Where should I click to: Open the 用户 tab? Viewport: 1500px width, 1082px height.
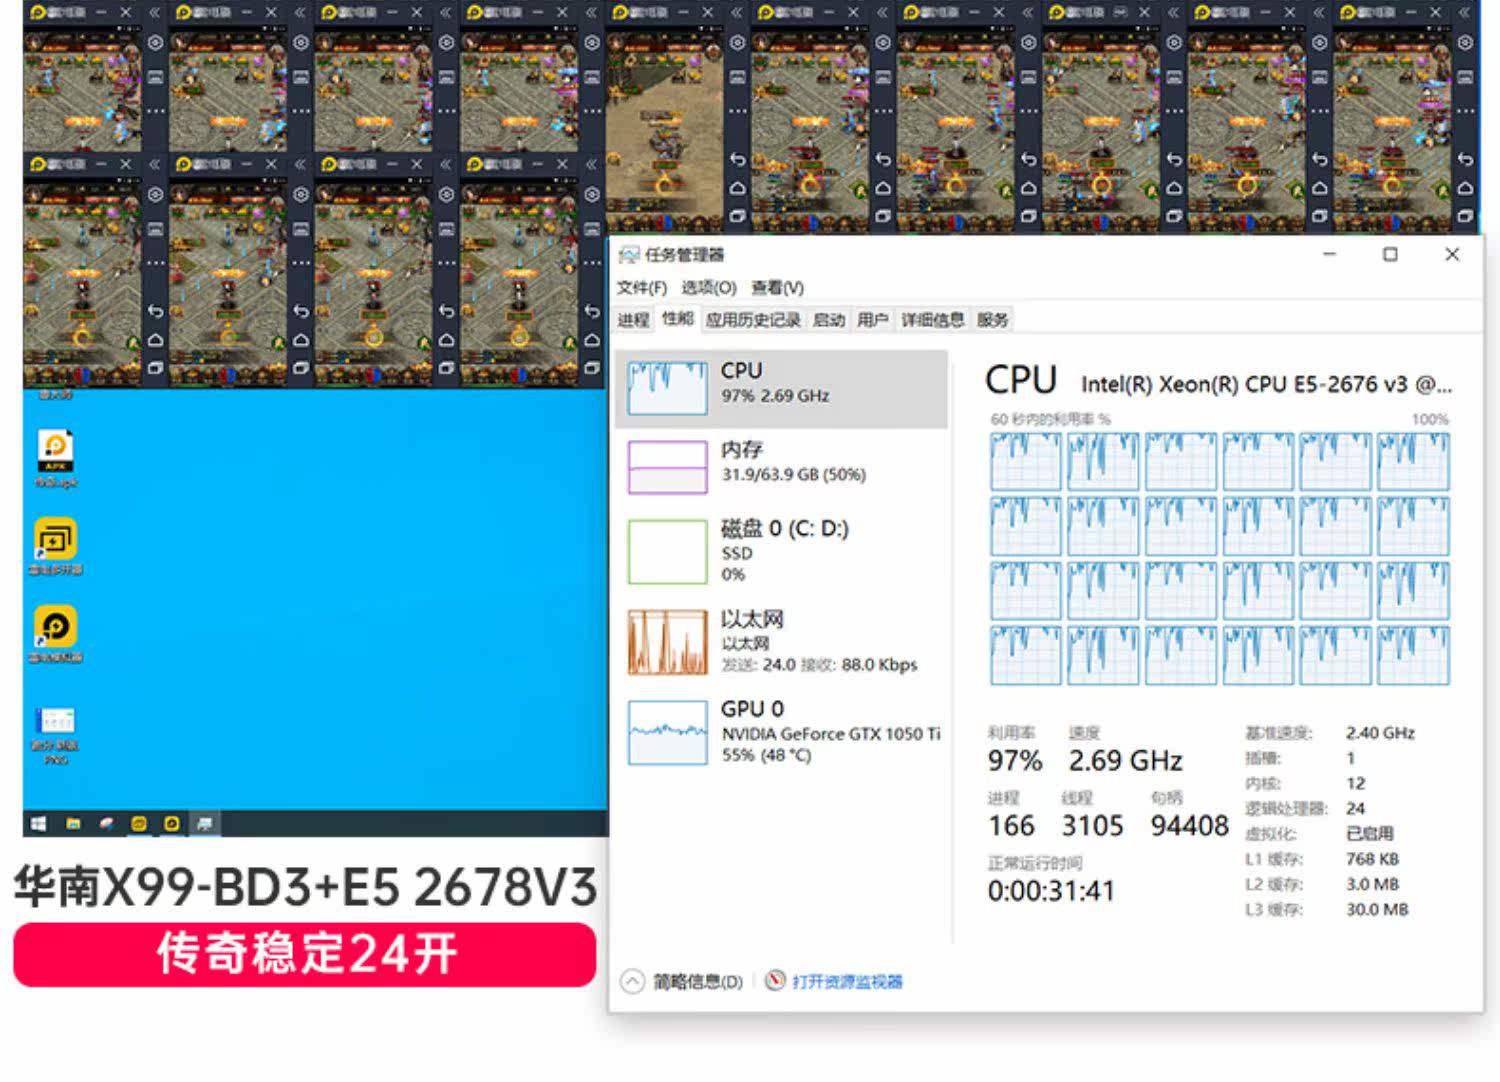873,320
